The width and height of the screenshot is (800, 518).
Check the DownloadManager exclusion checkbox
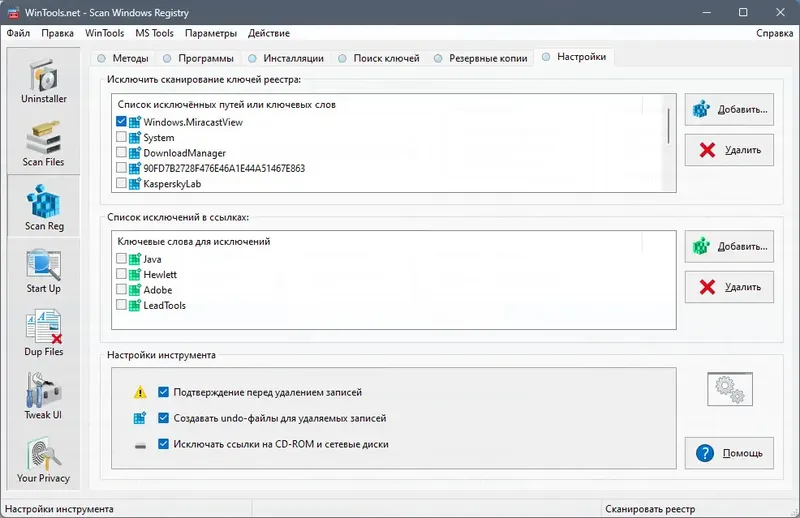pyautogui.click(x=121, y=152)
